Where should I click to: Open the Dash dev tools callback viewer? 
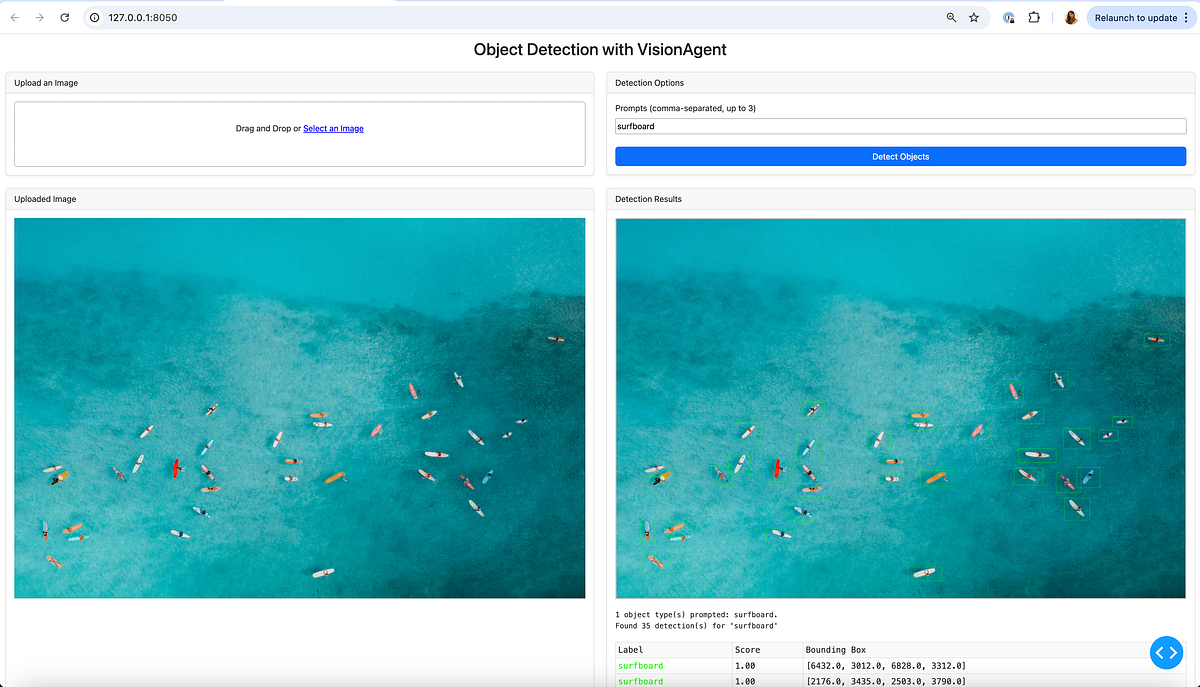click(x=1166, y=652)
